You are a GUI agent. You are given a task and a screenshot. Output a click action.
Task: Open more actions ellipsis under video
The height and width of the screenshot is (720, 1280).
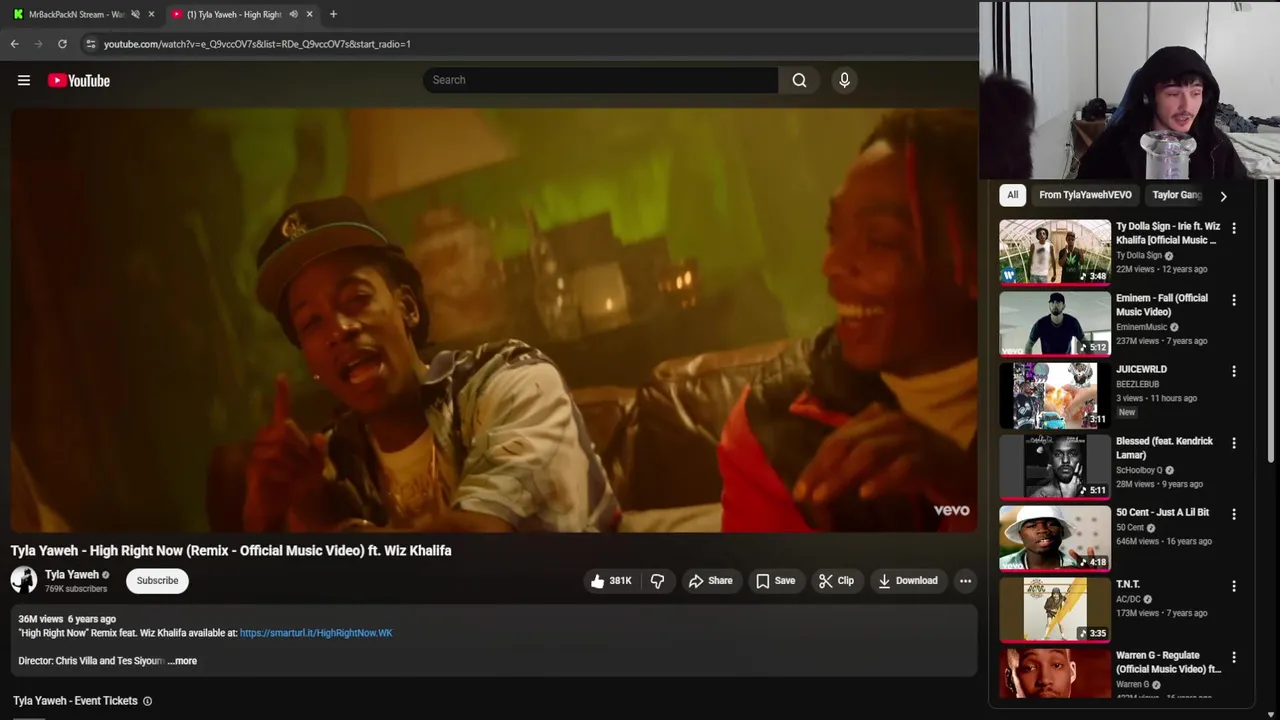[x=965, y=581]
